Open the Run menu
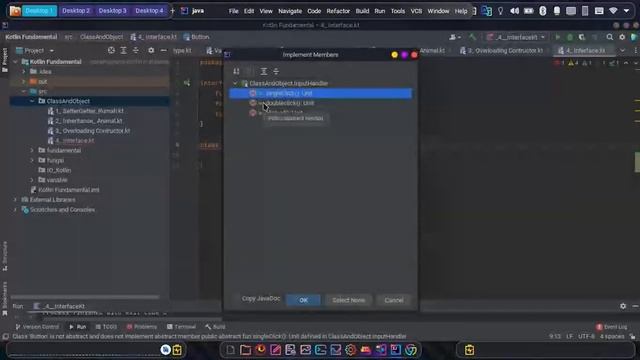Image resolution: width=640 pixels, height=360 pixels. pos(380,11)
